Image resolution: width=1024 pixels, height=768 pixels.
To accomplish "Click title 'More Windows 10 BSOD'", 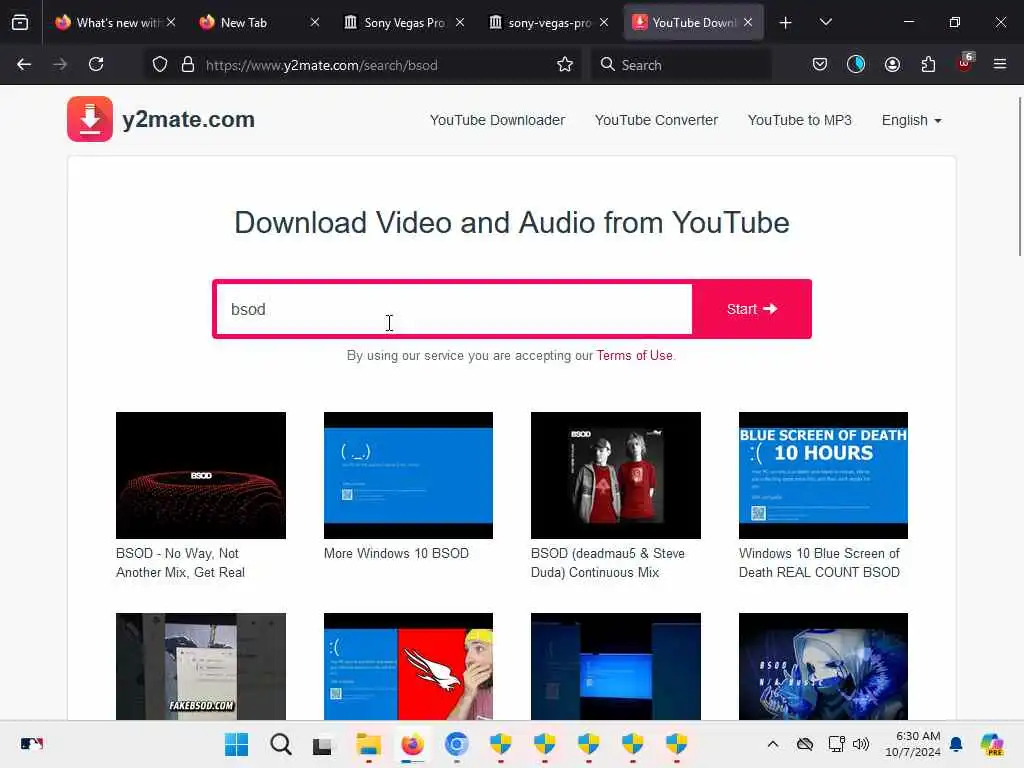I will pyautogui.click(x=396, y=553).
